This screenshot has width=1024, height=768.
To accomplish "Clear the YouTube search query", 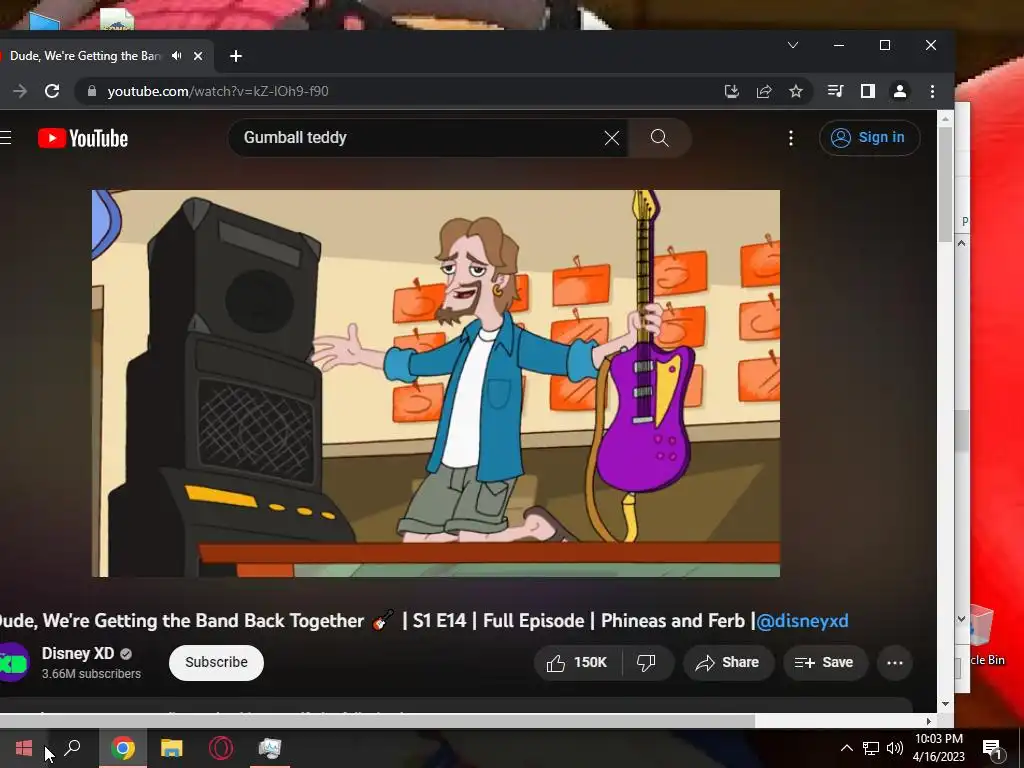I will tap(611, 138).
